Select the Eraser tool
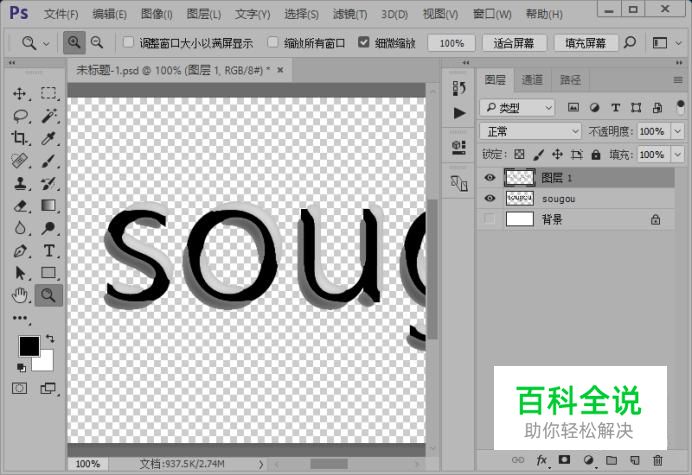692x475 pixels. tap(19, 206)
